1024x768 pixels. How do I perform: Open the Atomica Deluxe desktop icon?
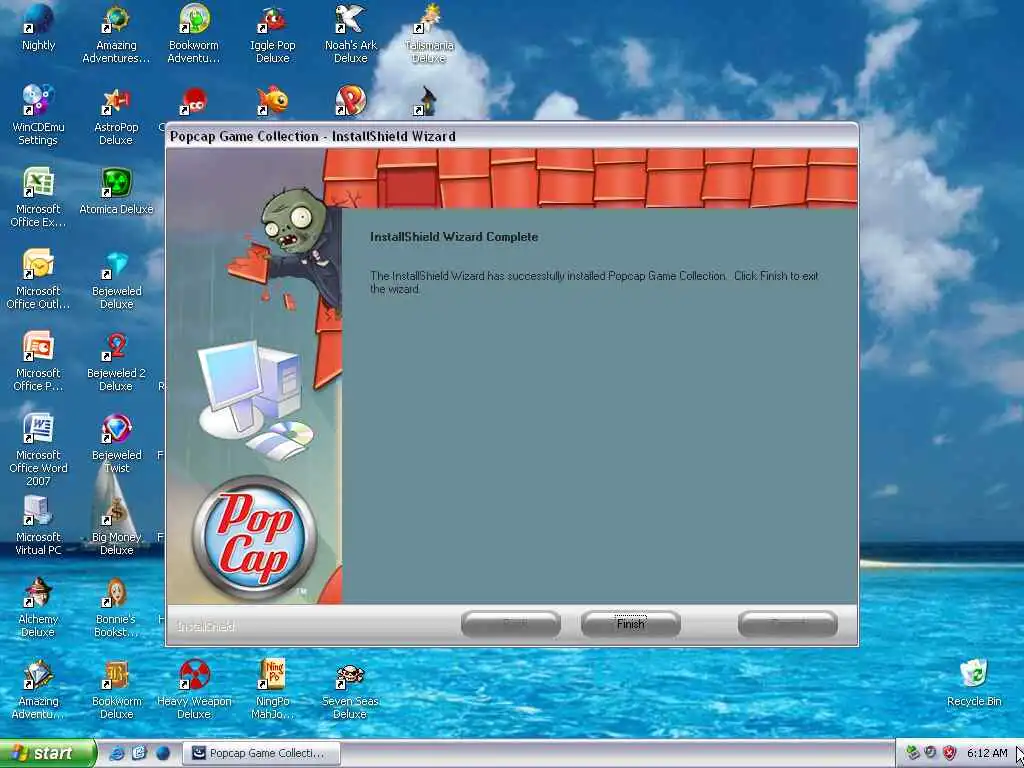pos(116,191)
